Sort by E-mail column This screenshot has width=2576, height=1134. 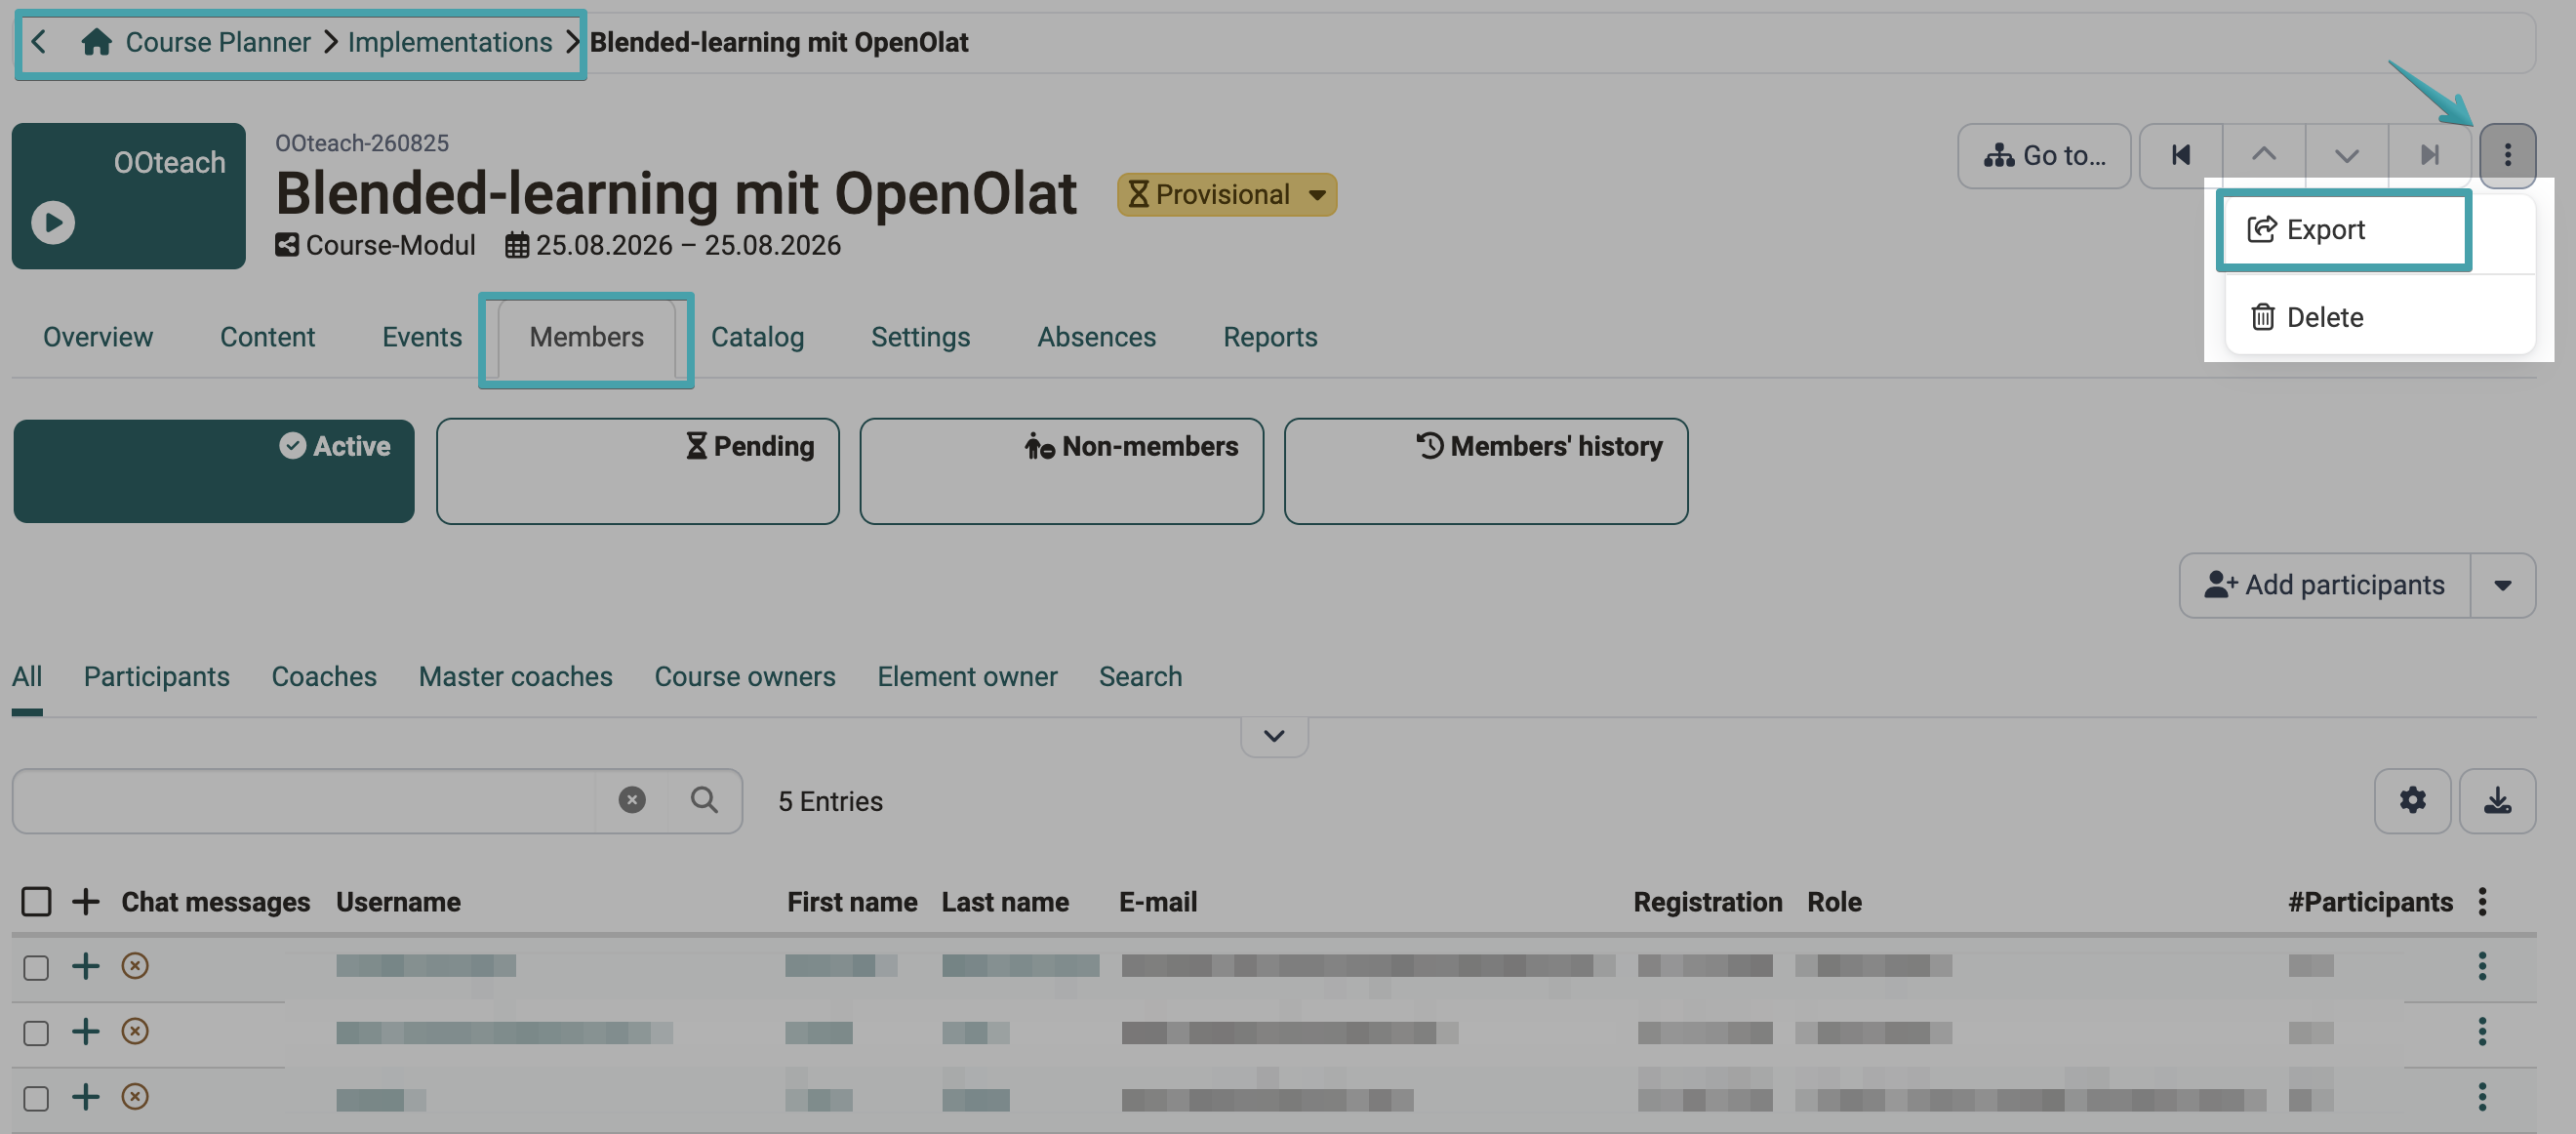tap(1158, 902)
